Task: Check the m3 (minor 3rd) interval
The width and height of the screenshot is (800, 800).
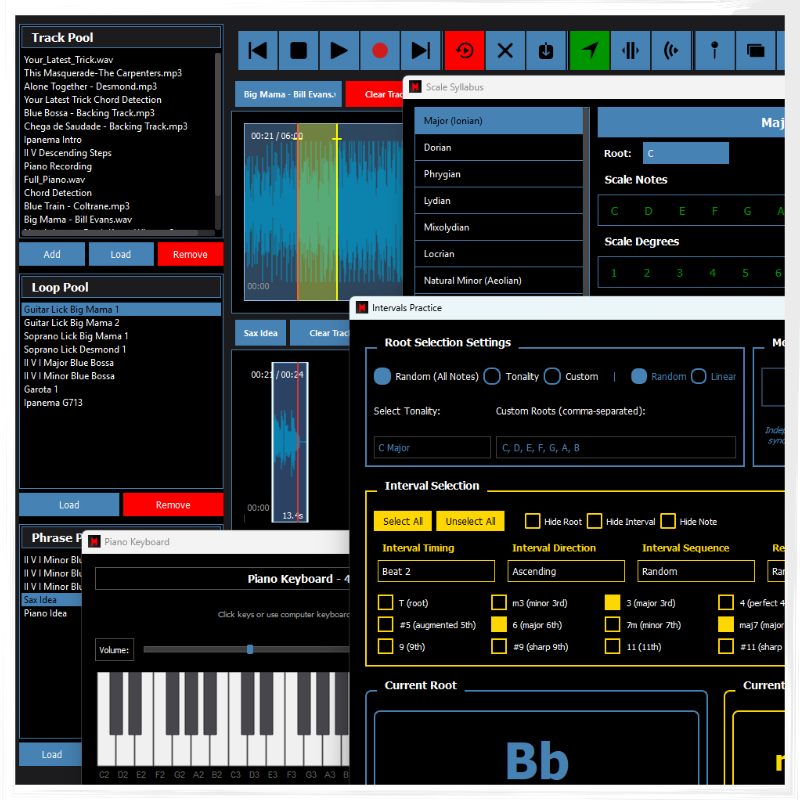Action: point(499,603)
